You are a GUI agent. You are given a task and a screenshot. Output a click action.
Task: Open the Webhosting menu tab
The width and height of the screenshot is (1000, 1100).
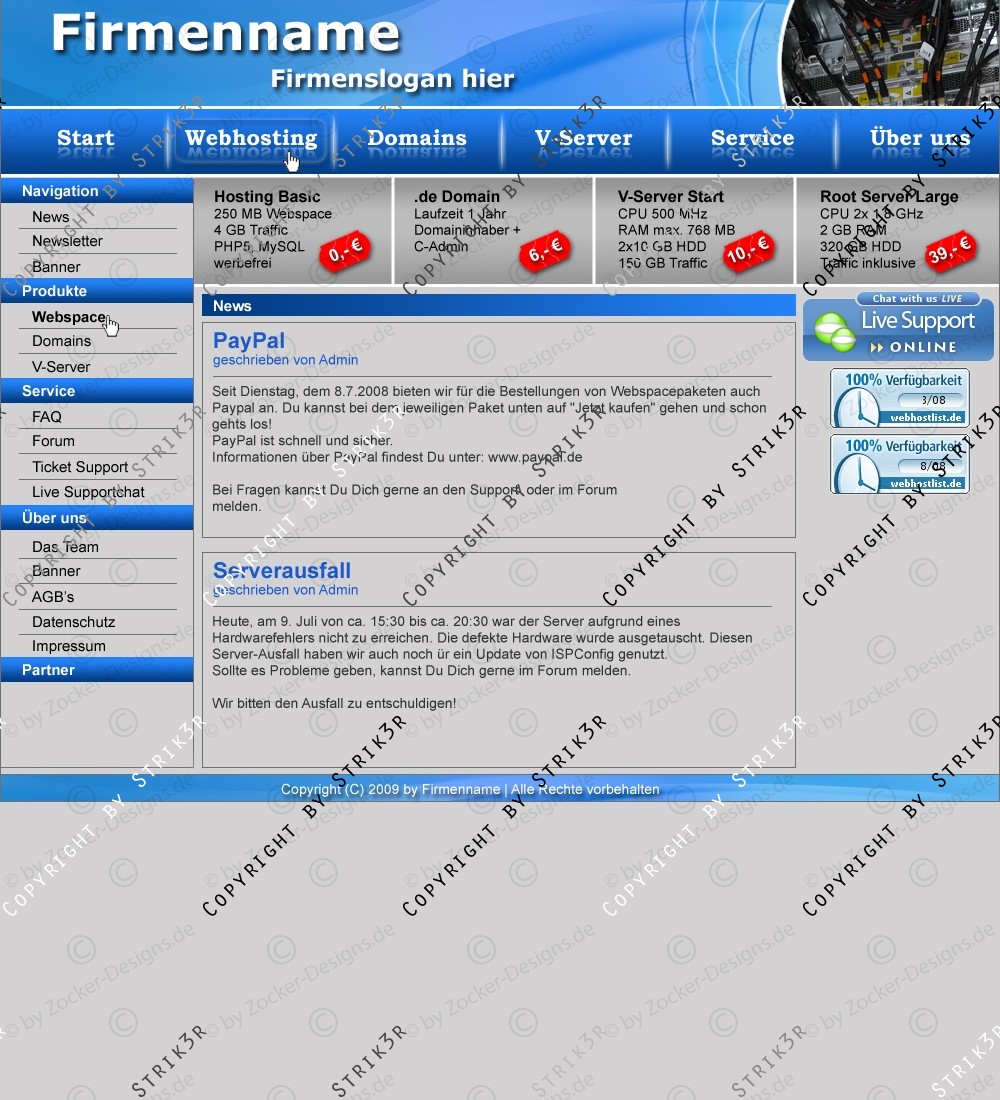(250, 139)
